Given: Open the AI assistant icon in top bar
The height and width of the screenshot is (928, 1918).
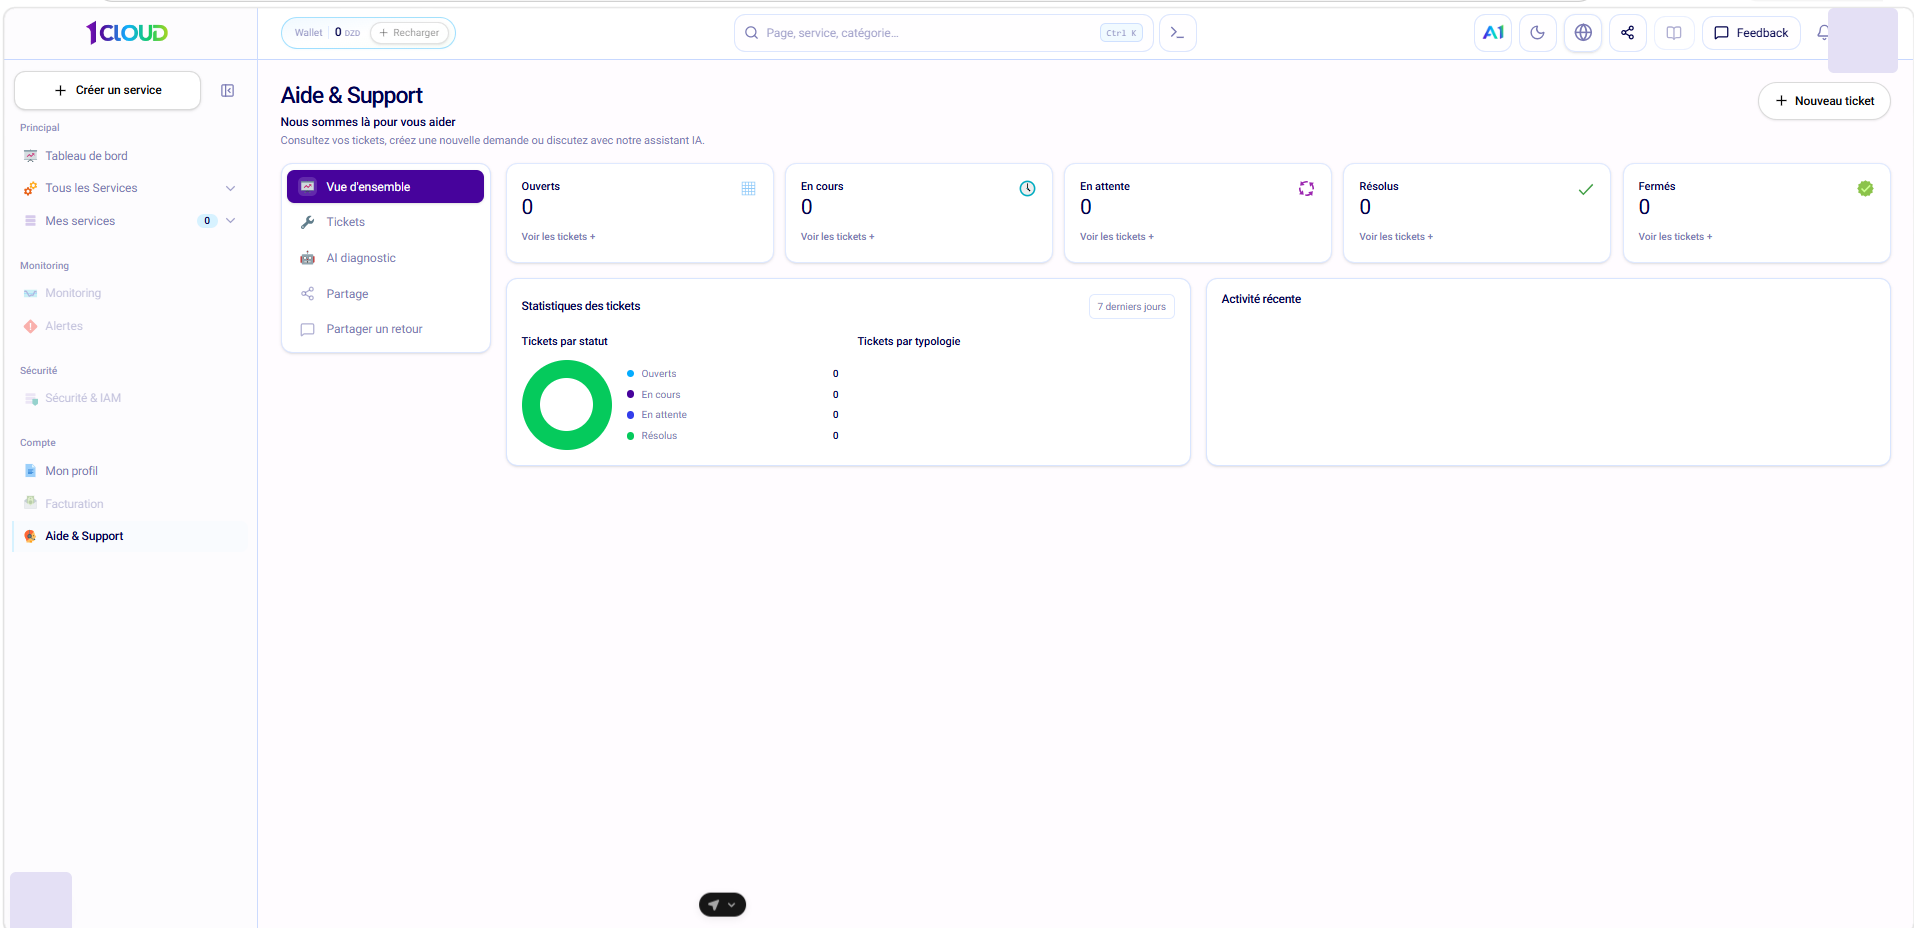Looking at the screenshot, I should click(1492, 33).
